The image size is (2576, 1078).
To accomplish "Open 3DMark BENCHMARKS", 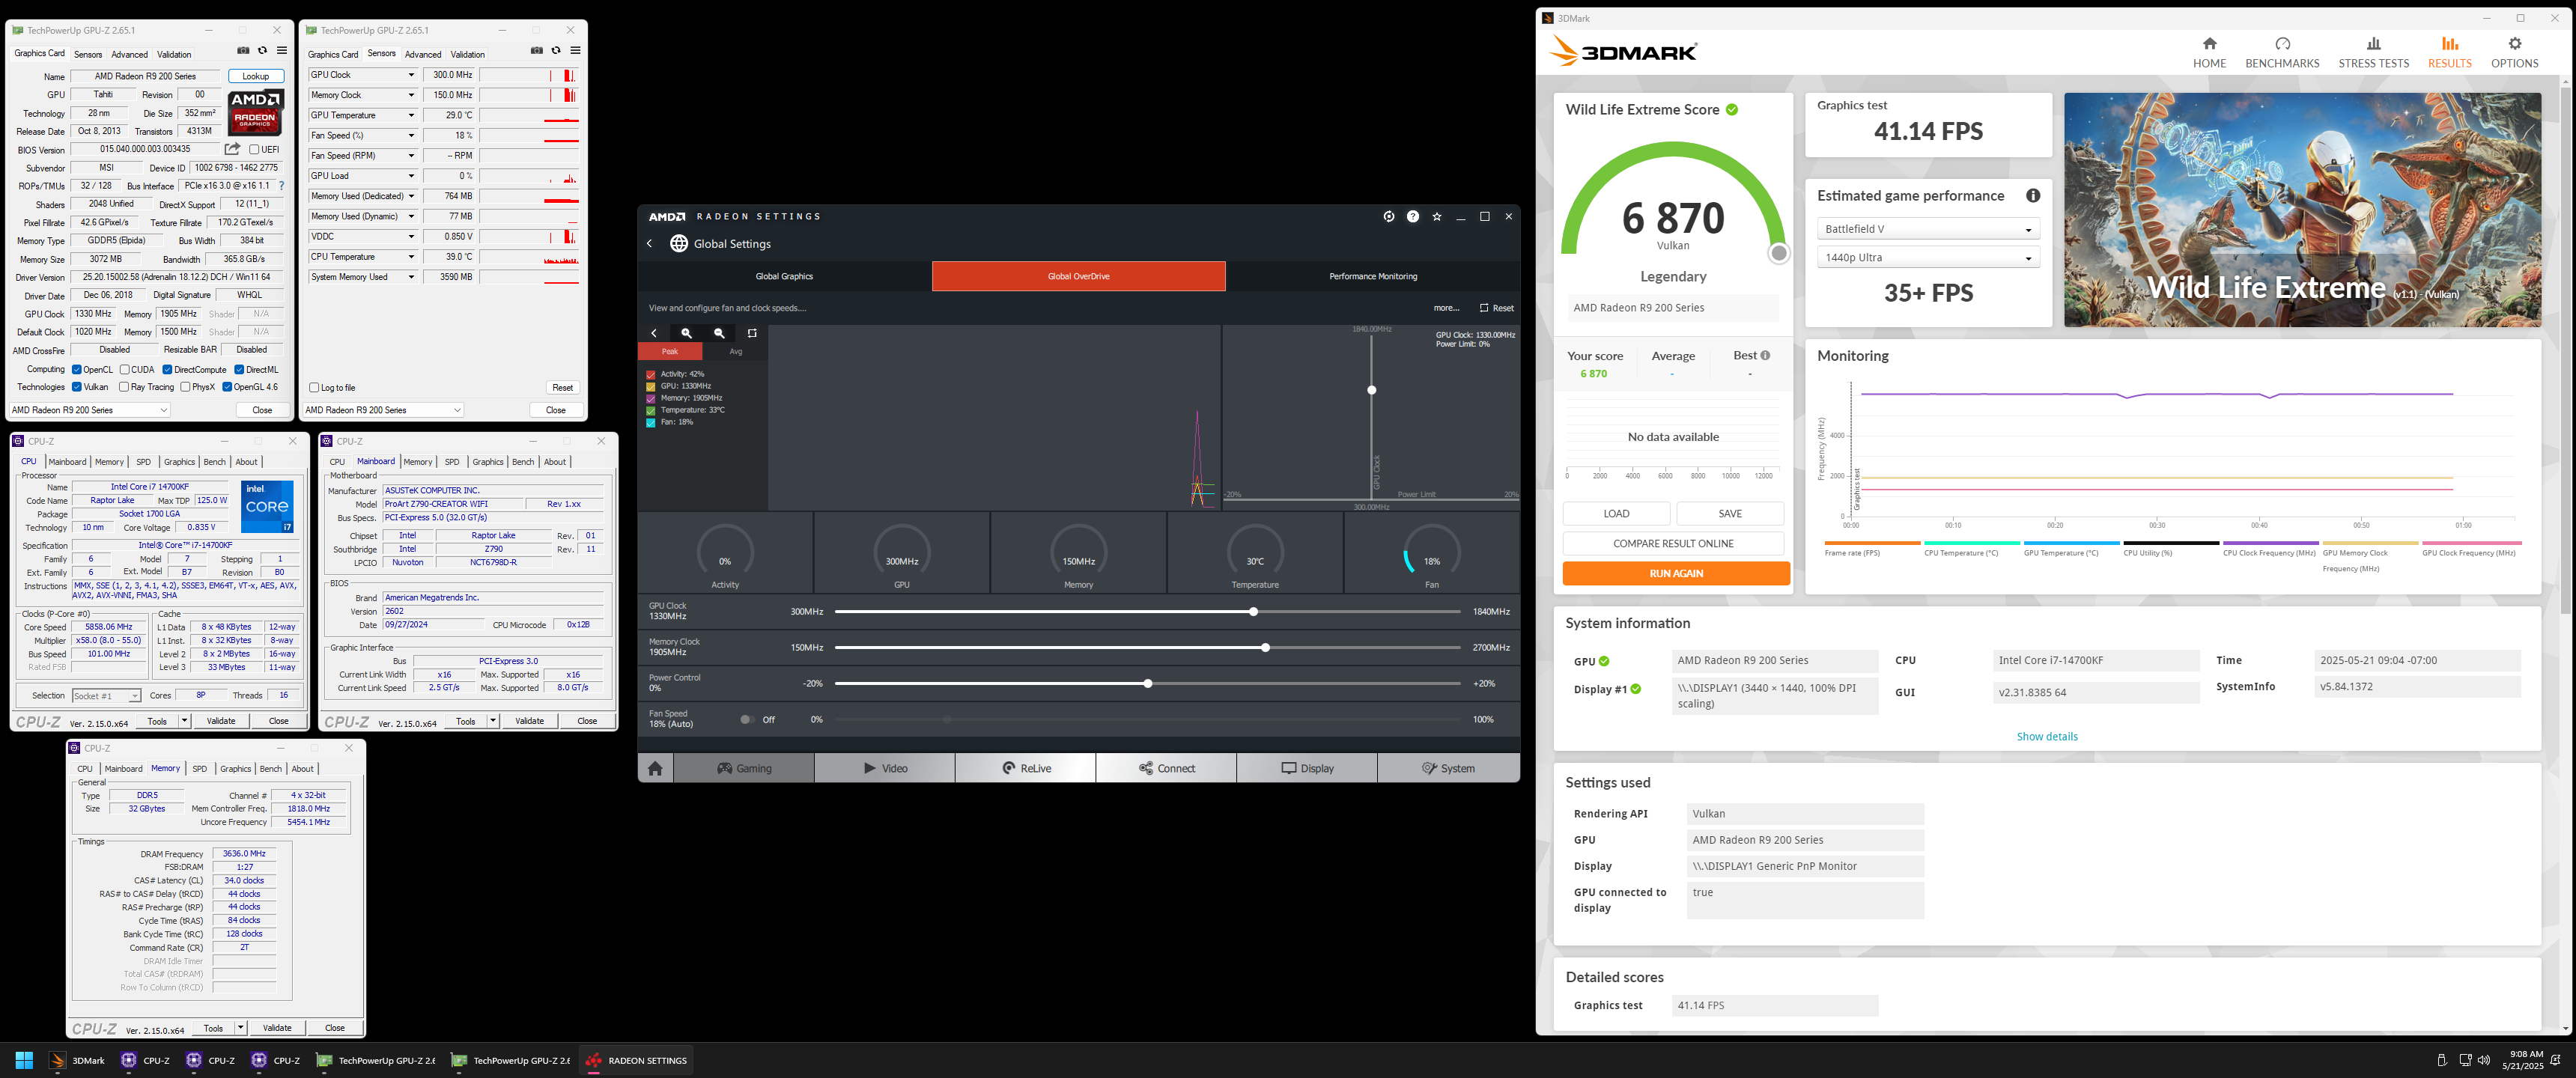I will 2282,52.
